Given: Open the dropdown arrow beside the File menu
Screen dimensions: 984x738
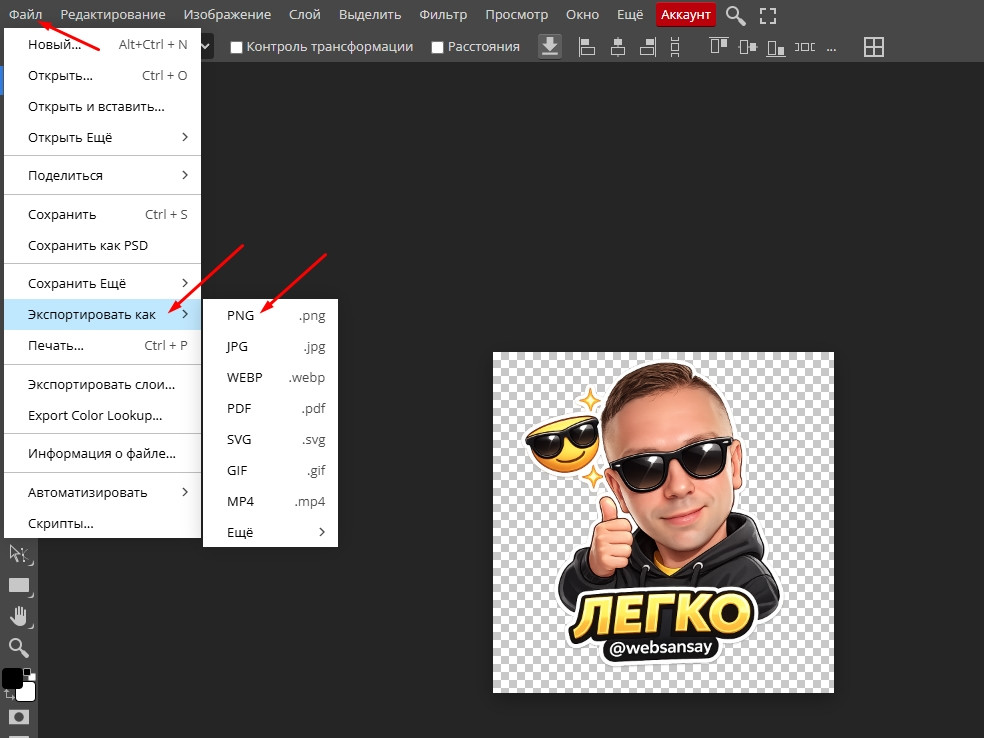Looking at the screenshot, I should [205, 46].
